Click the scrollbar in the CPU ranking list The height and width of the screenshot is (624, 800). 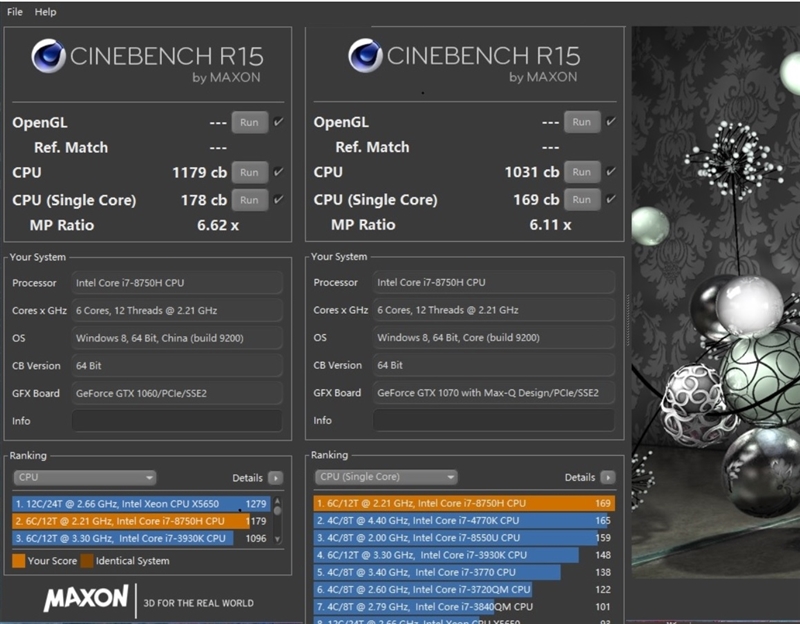[x=277, y=519]
